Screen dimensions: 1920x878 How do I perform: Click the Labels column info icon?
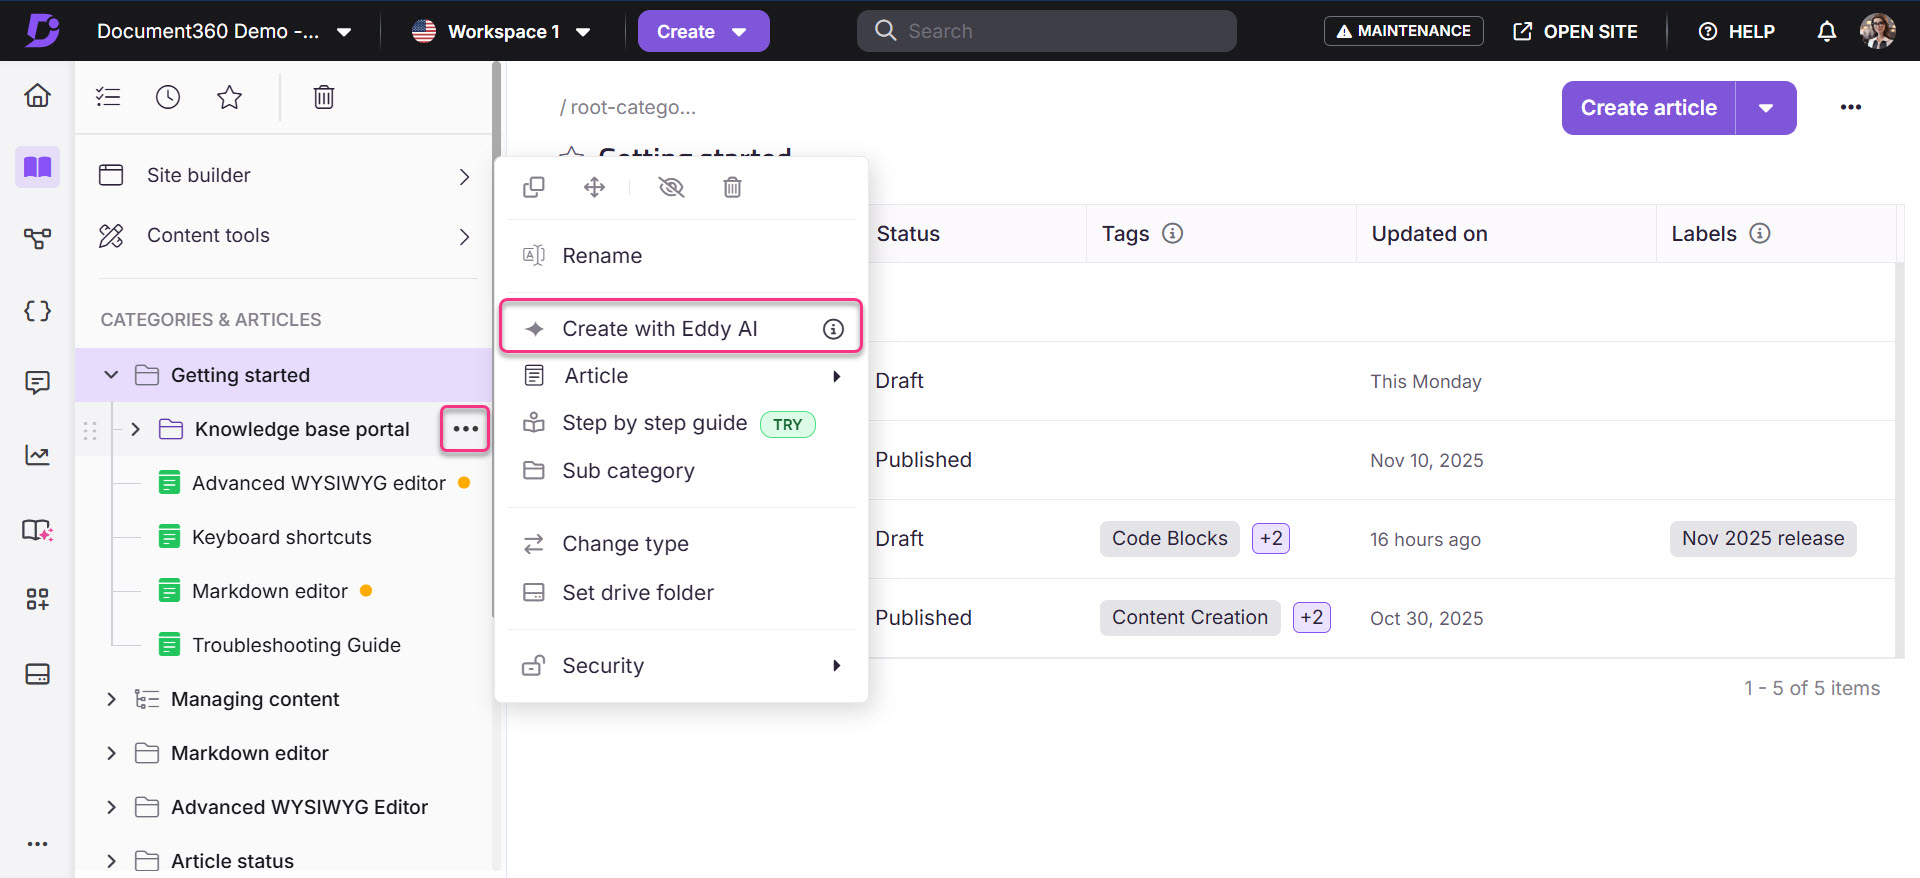point(1760,233)
